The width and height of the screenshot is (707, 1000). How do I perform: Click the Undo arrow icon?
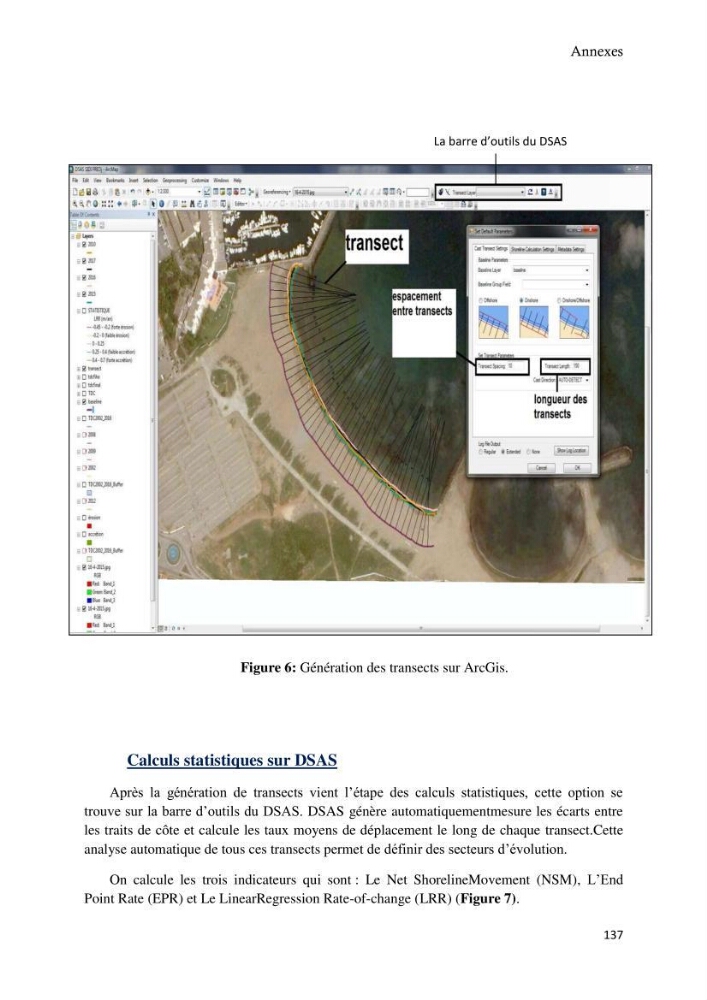click(132, 191)
